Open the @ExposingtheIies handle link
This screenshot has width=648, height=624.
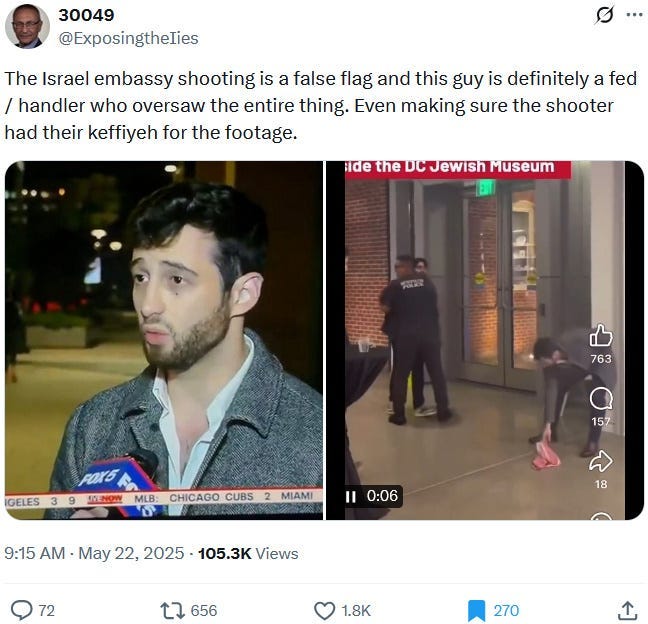point(129,38)
